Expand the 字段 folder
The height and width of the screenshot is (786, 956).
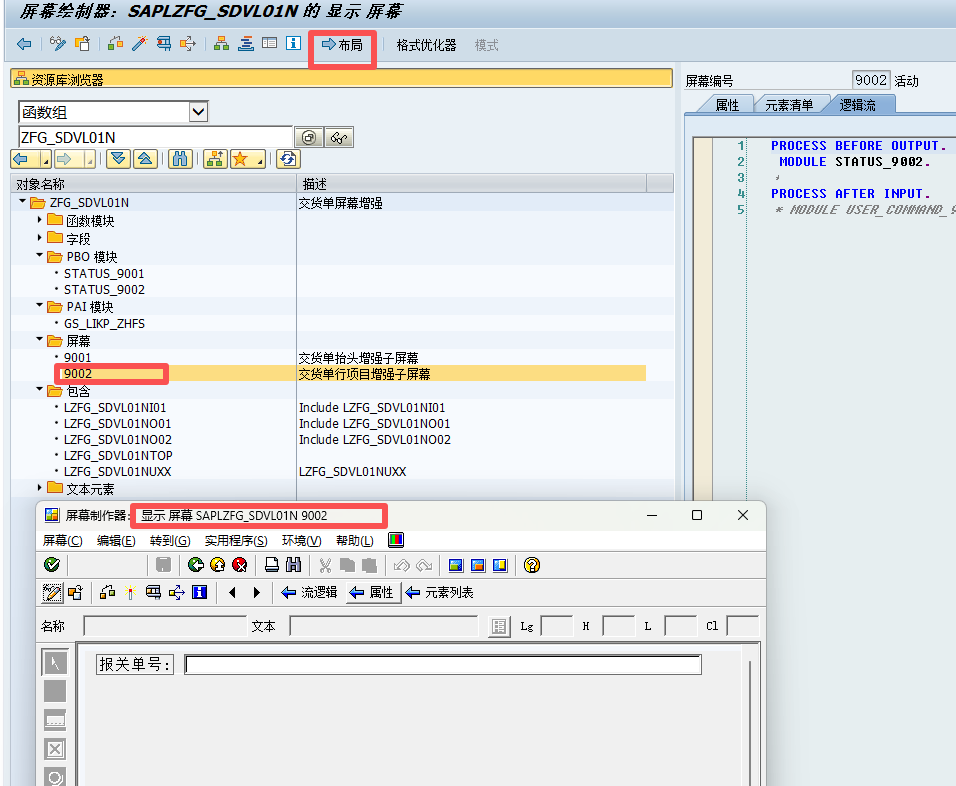tap(39, 237)
